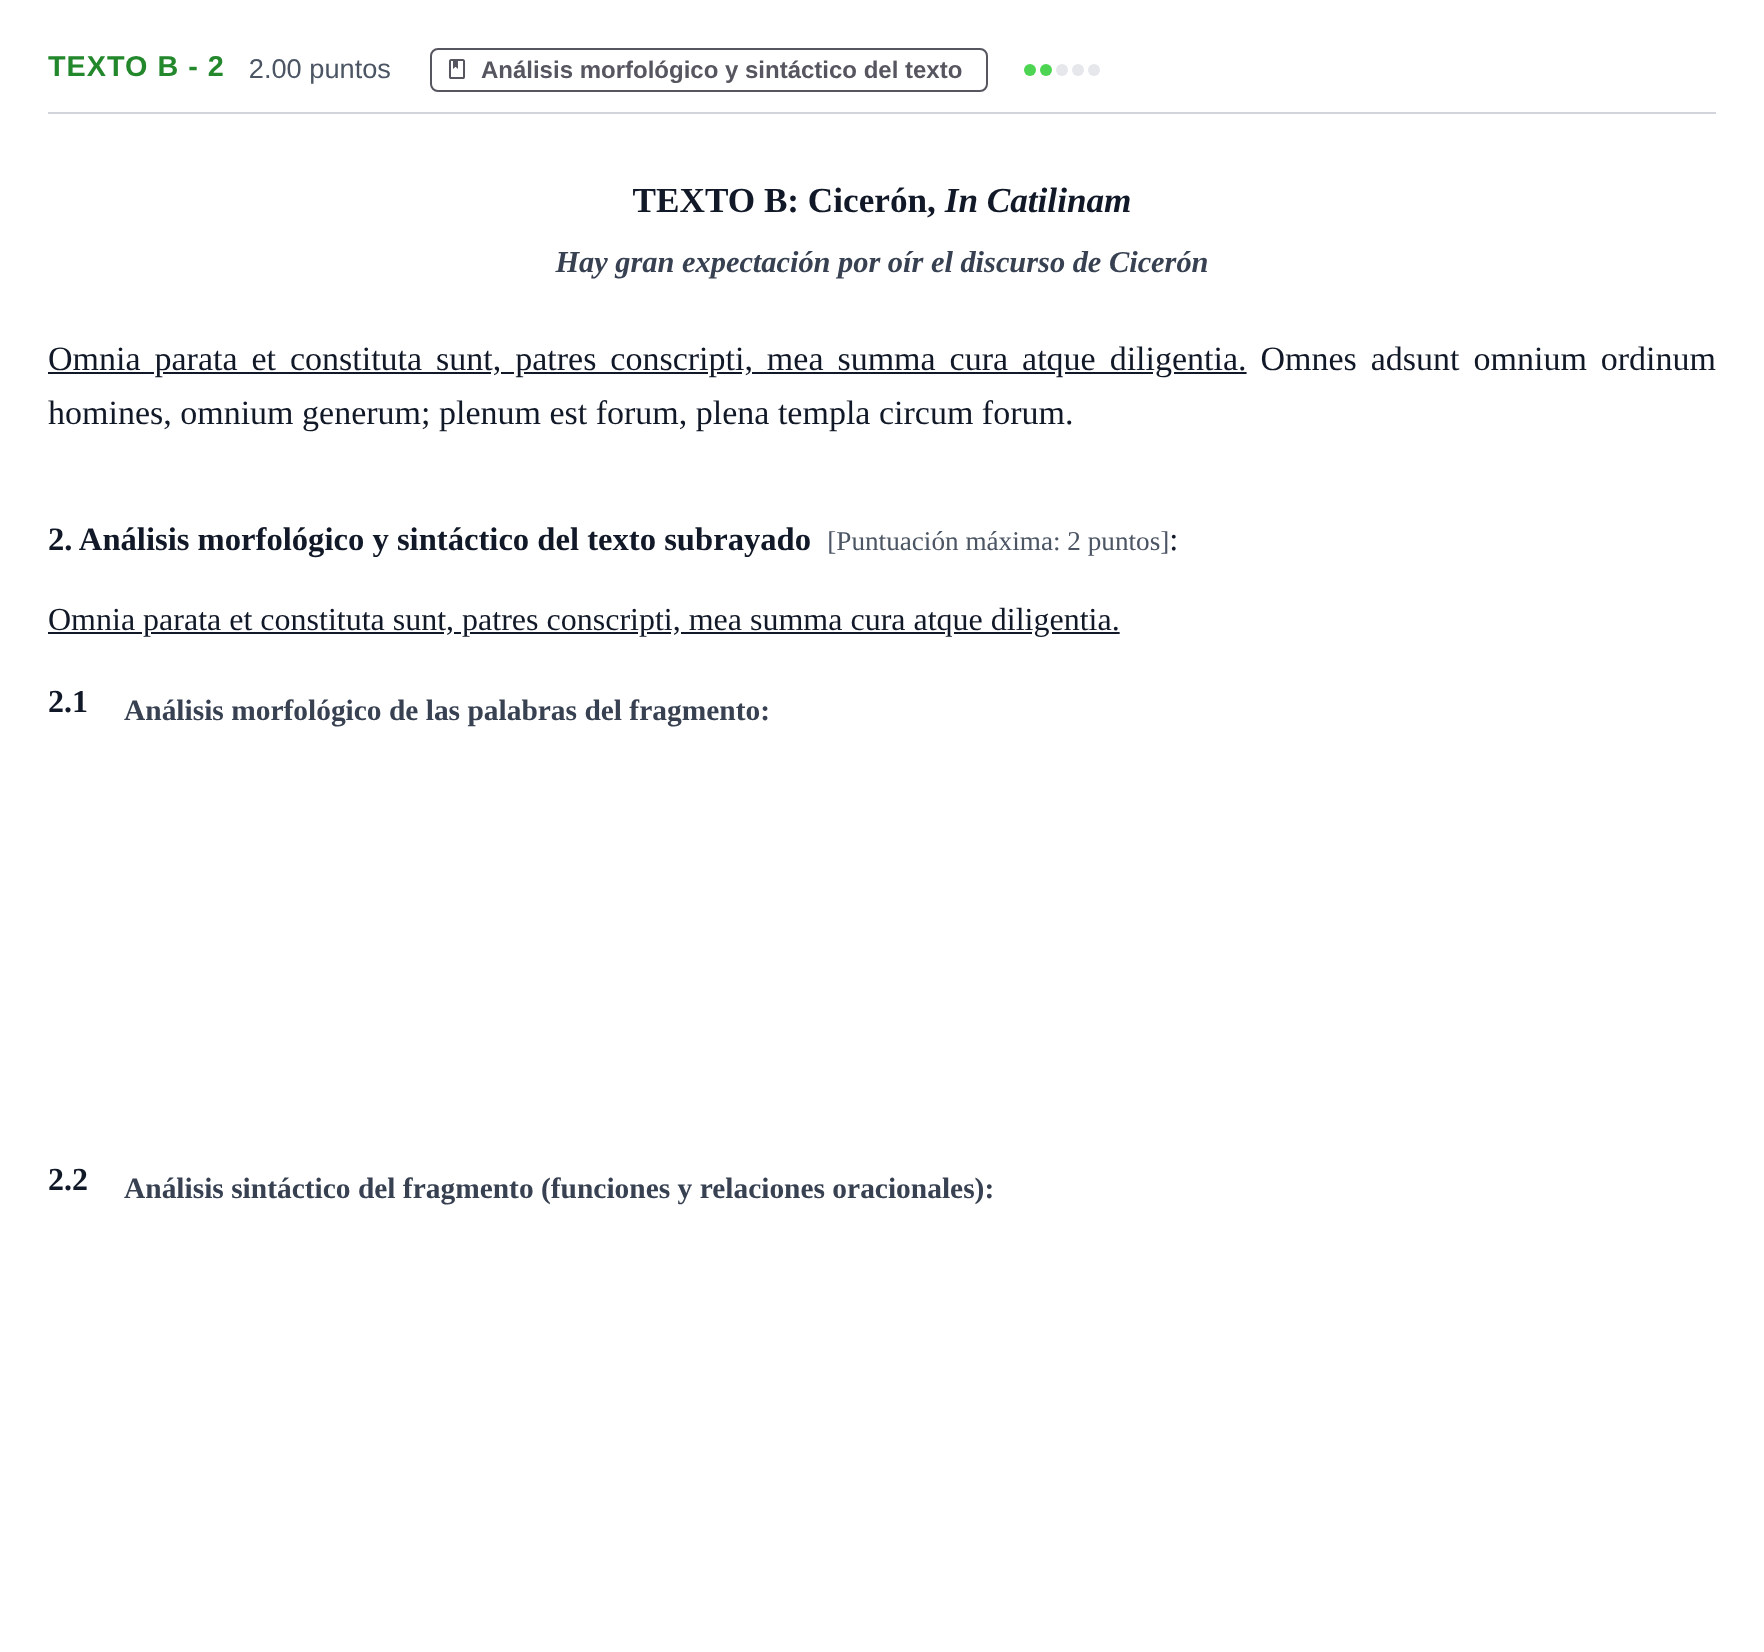Click the book icon in the category tag
This screenshot has height=1652, width=1764.
click(457, 69)
